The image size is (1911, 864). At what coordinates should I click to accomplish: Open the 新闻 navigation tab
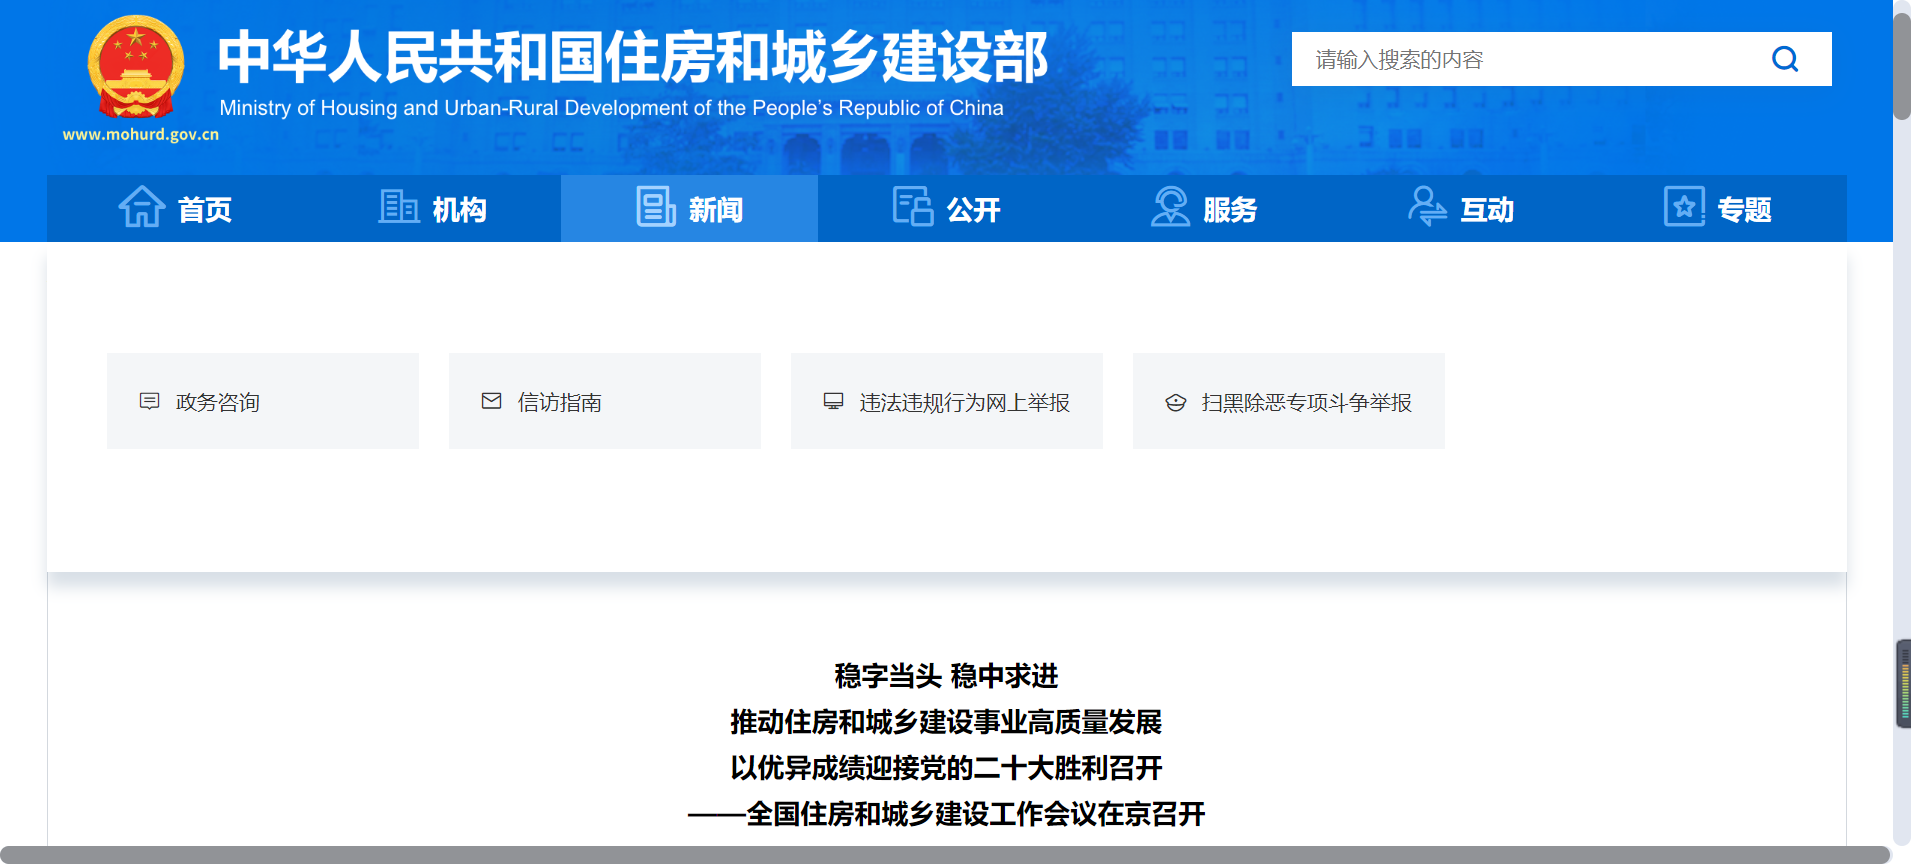(x=714, y=209)
